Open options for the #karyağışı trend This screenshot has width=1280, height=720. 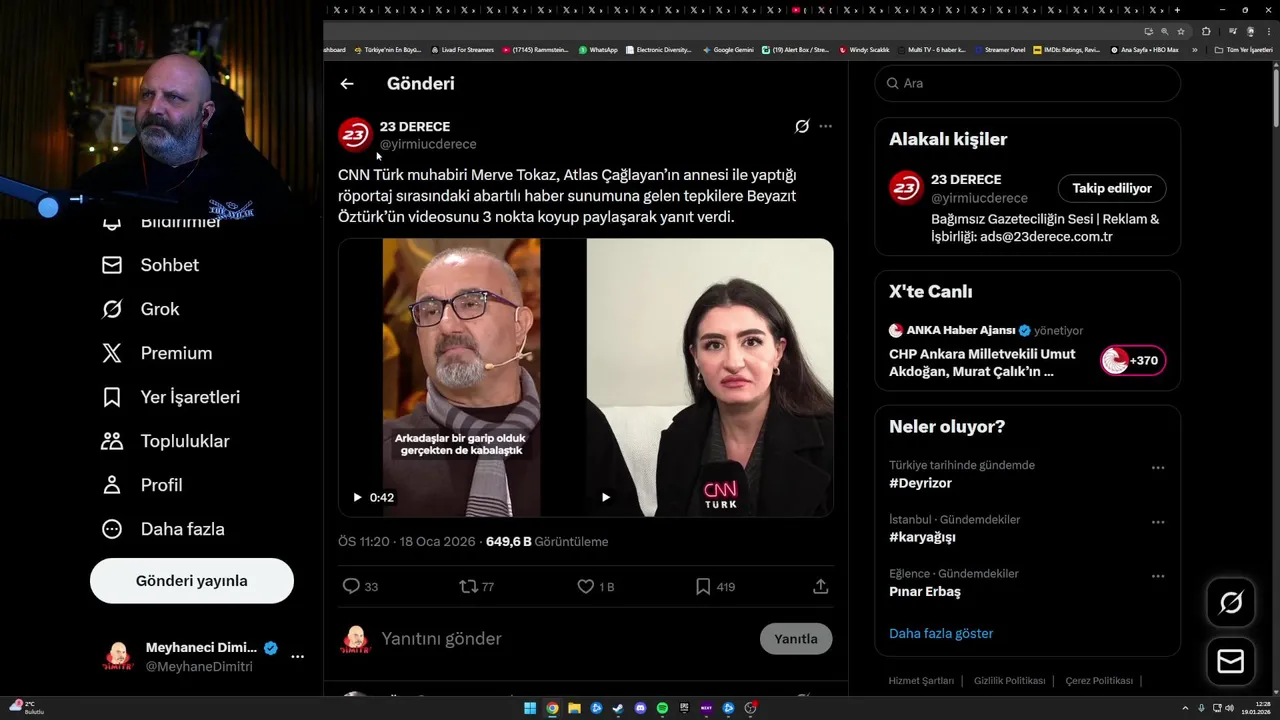[x=1158, y=522]
